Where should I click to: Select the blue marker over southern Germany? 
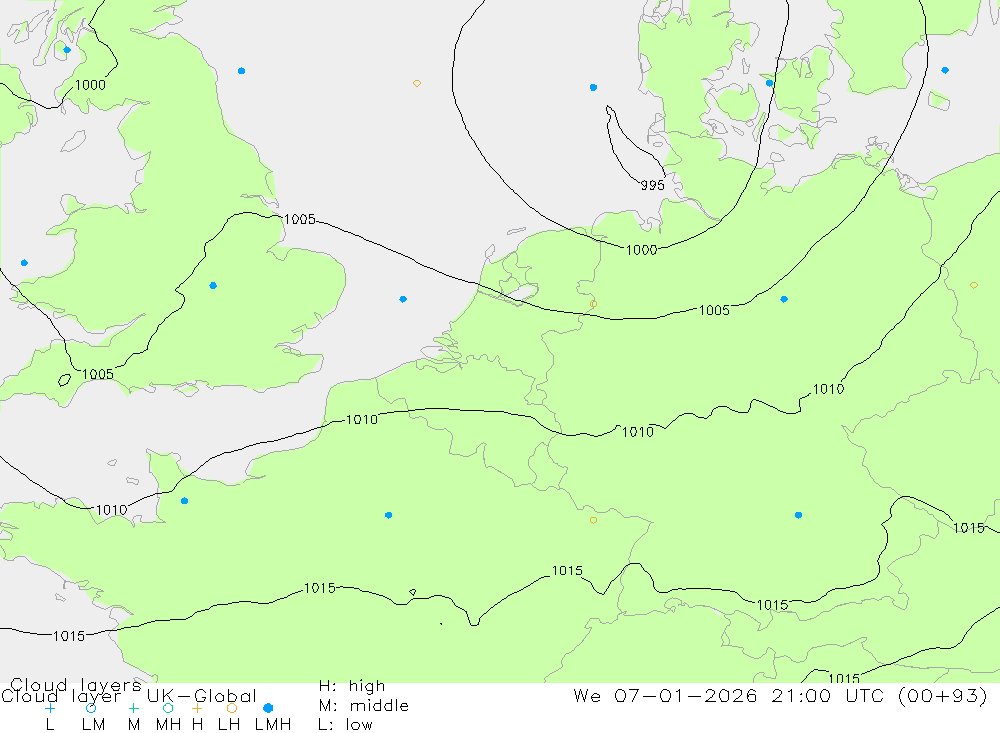pyautogui.click(x=798, y=515)
